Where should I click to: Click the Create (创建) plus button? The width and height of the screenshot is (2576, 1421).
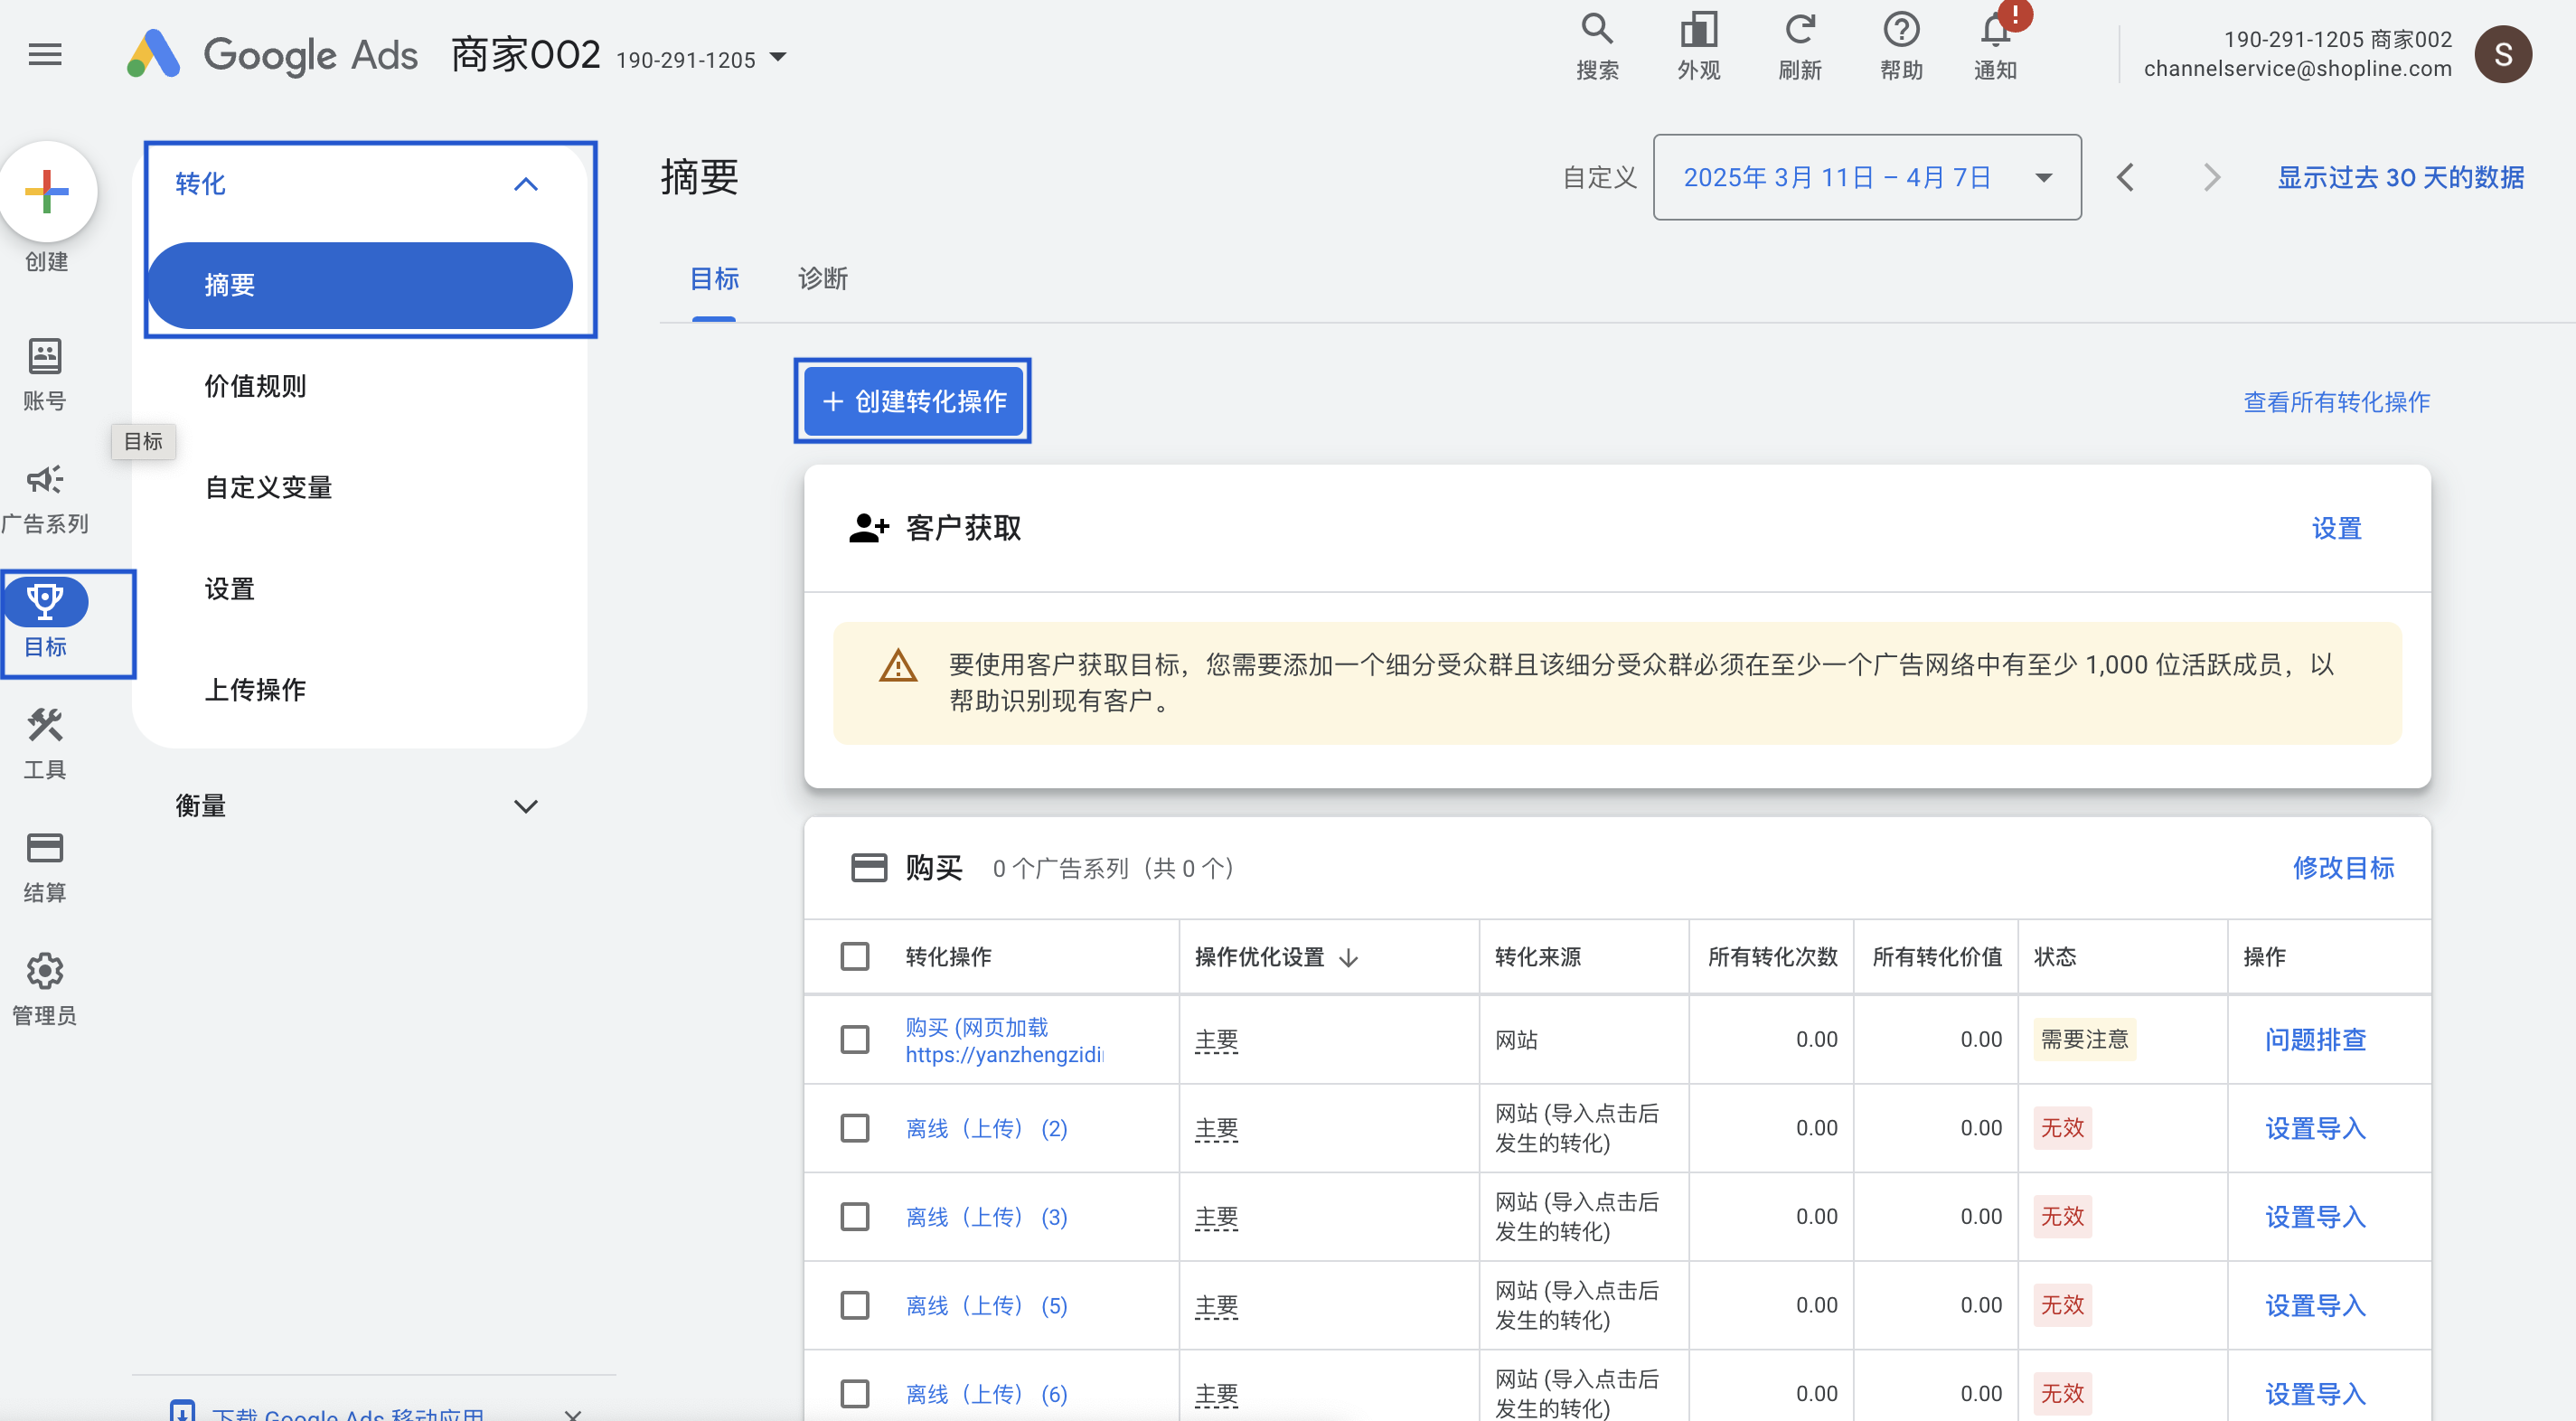coord(47,191)
